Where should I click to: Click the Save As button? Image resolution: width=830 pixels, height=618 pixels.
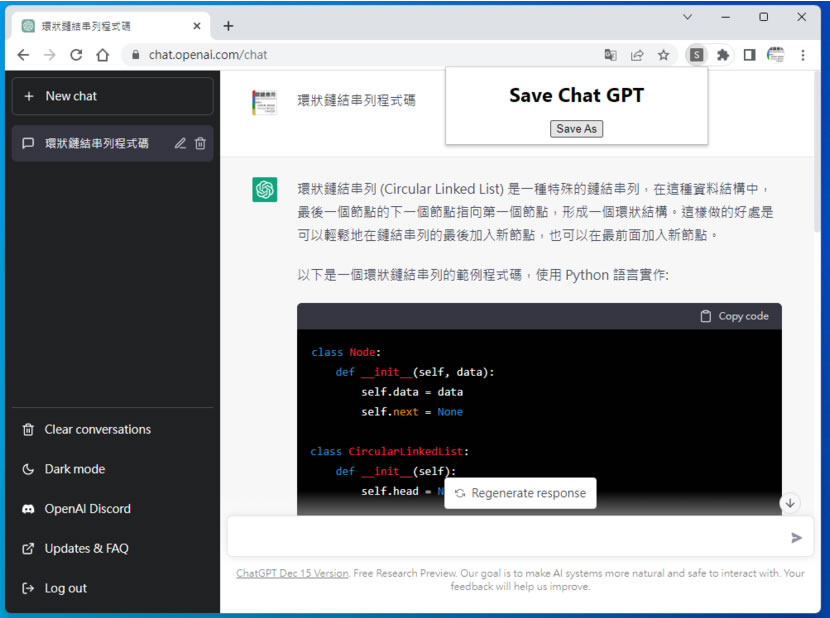click(576, 129)
